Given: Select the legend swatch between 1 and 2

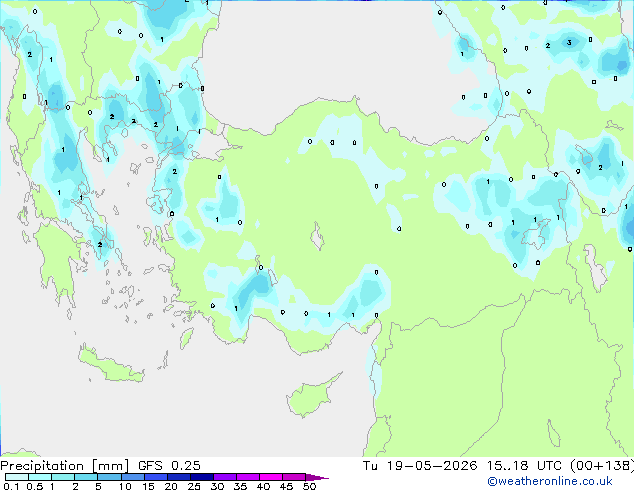Looking at the screenshot, I should 63,477.
